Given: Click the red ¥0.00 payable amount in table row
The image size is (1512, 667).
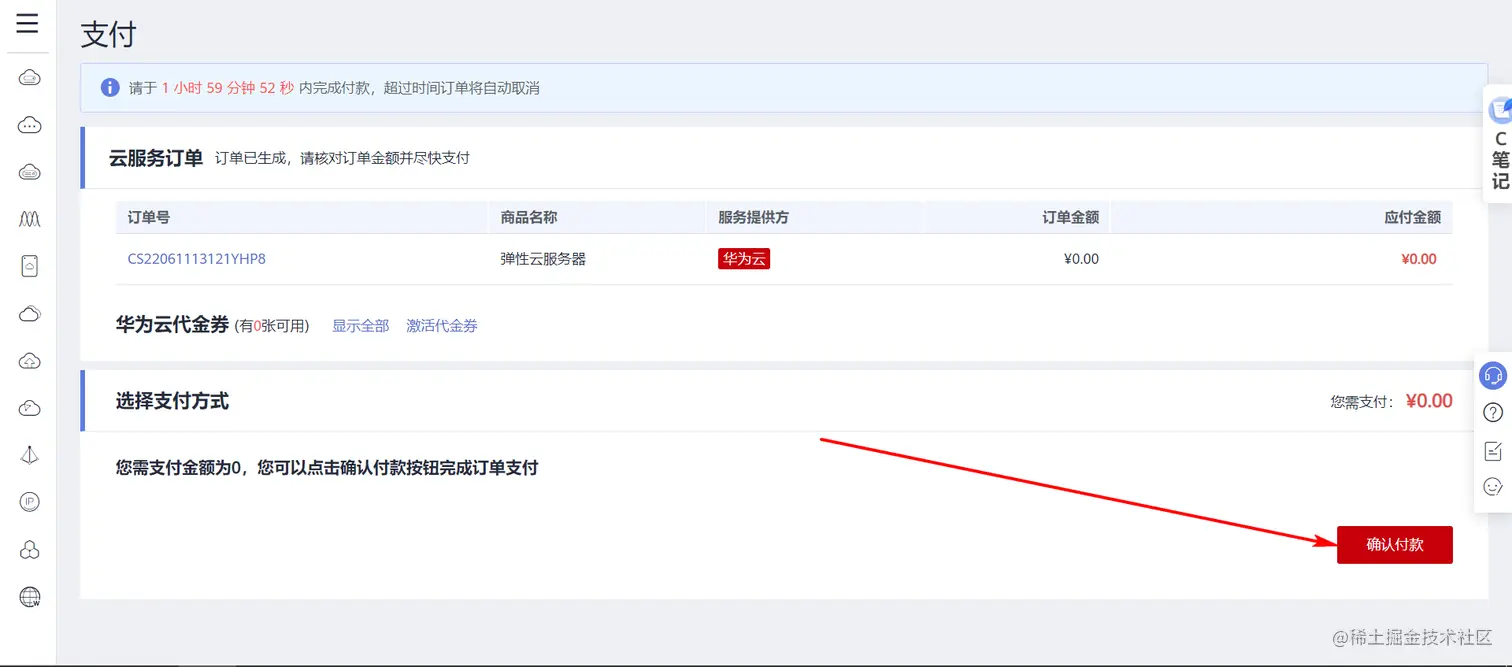Looking at the screenshot, I should tap(1419, 259).
